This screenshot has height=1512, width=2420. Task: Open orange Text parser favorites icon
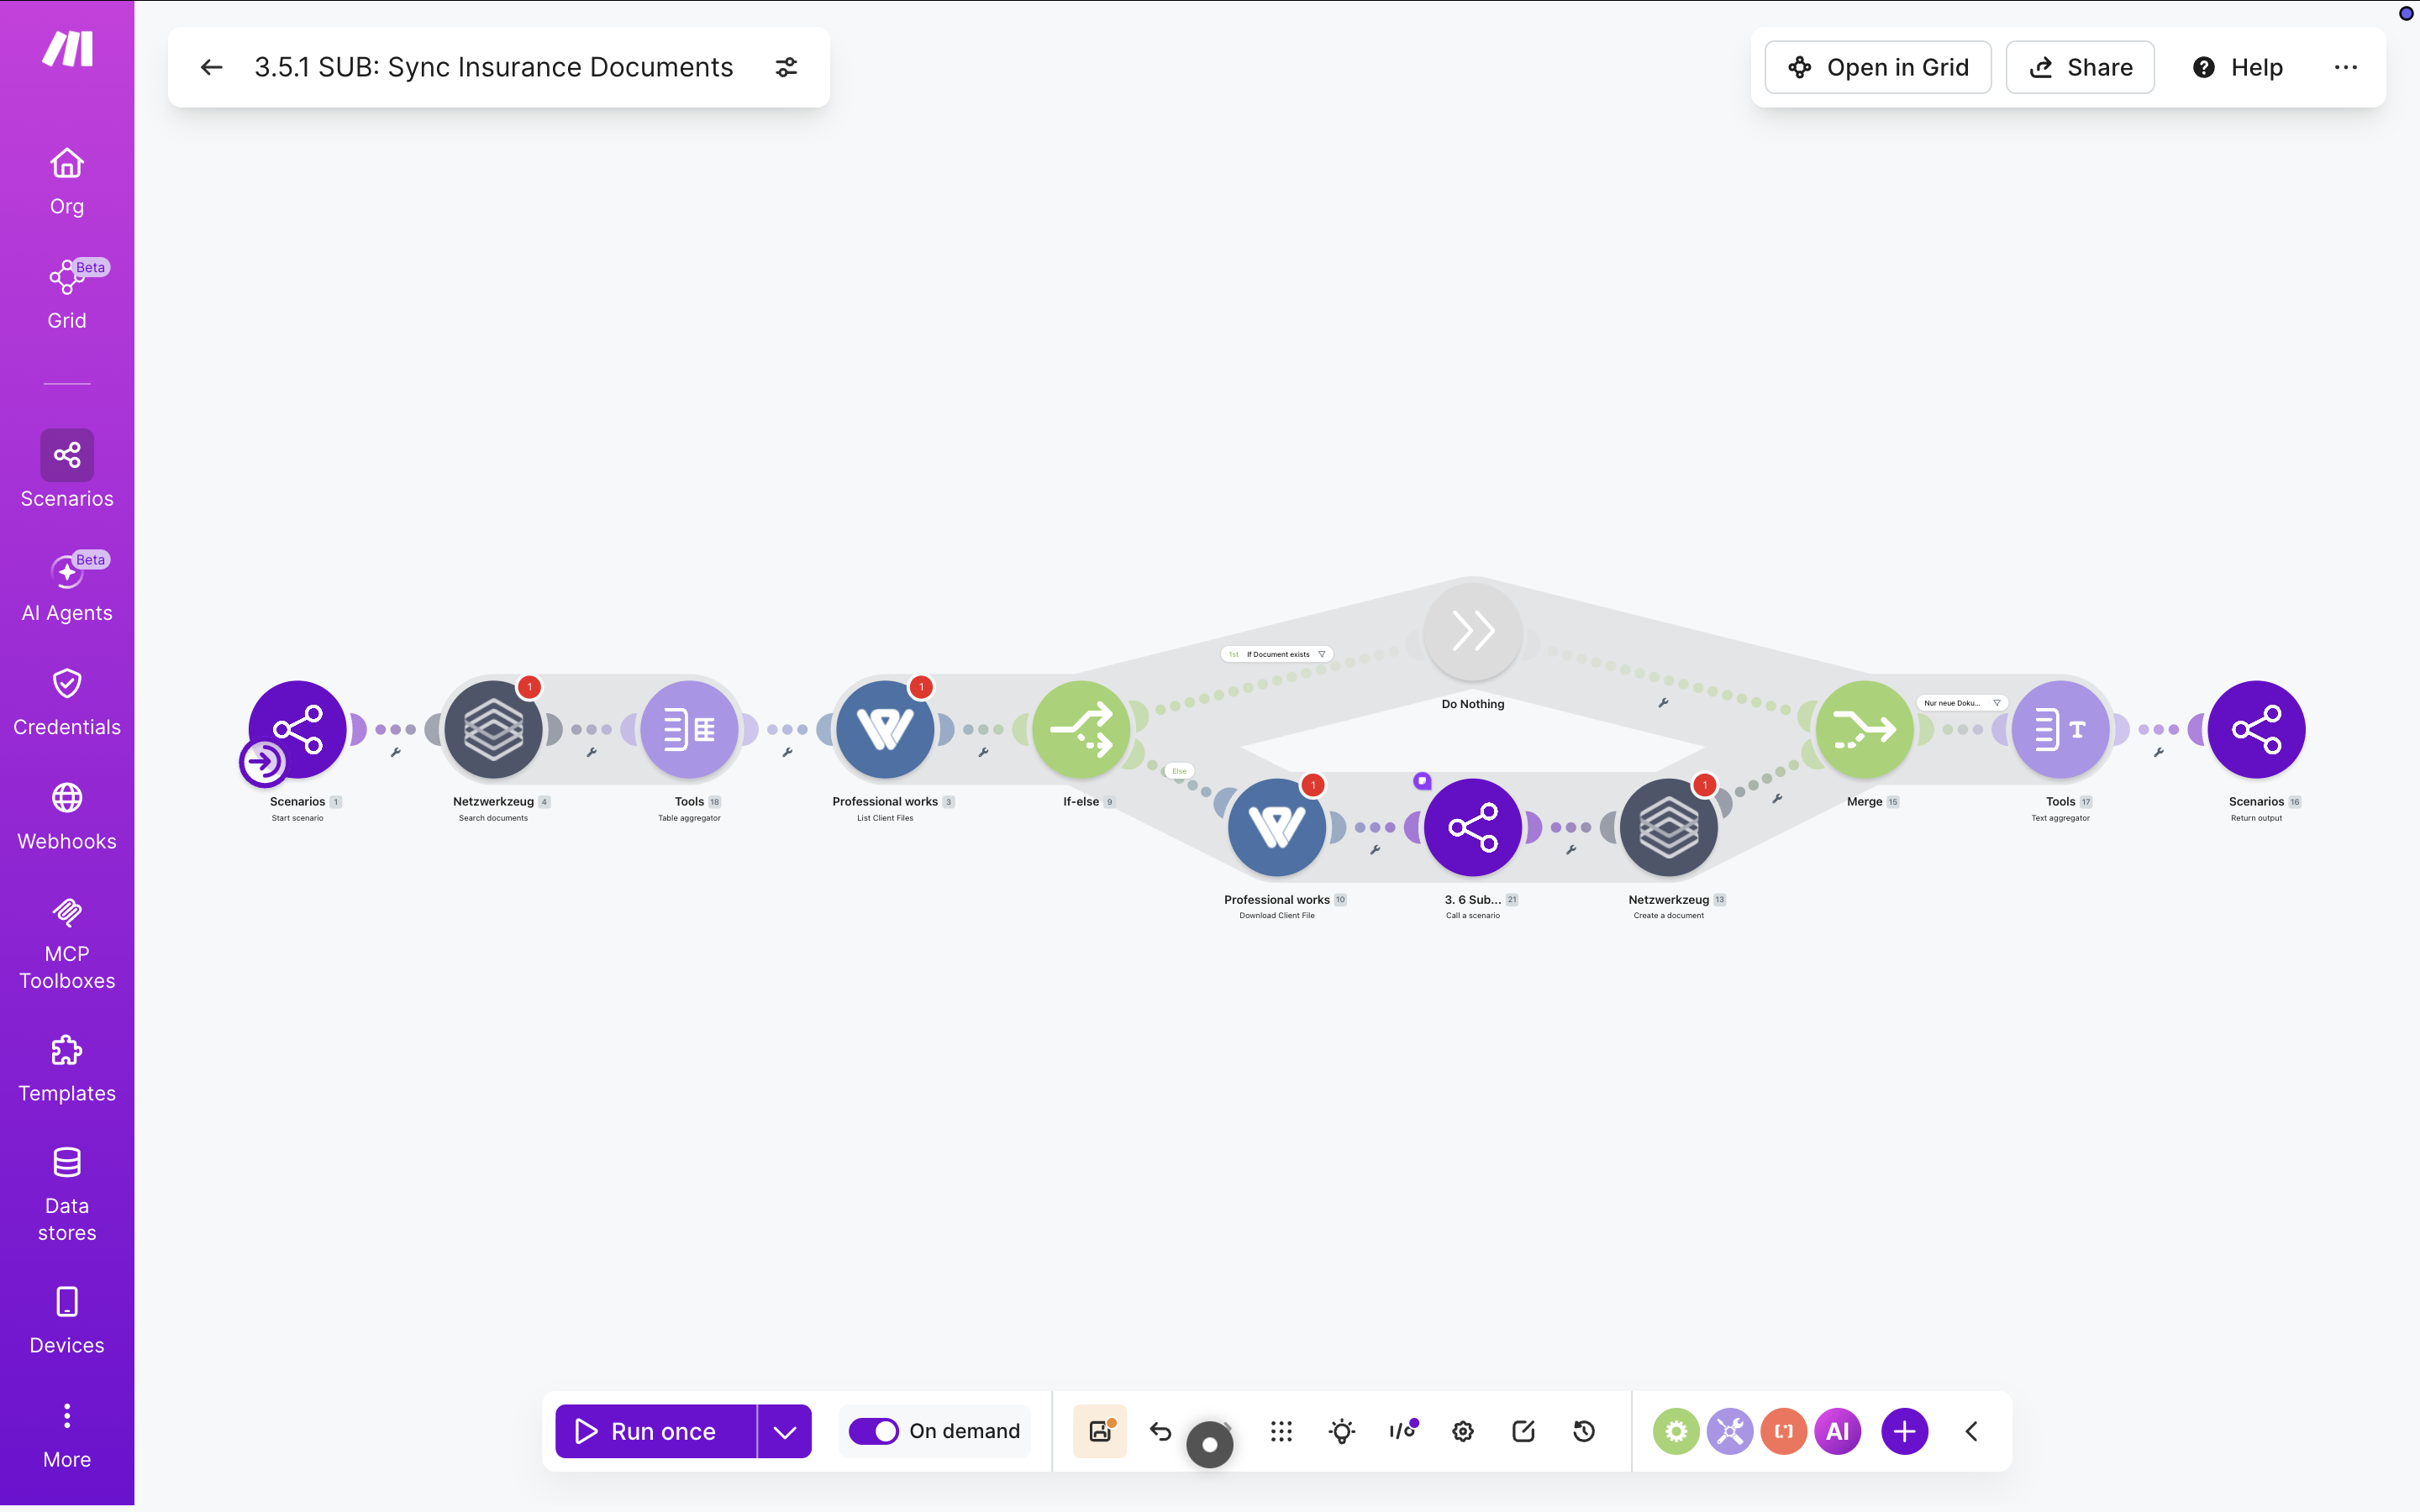pos(1784,1431)
